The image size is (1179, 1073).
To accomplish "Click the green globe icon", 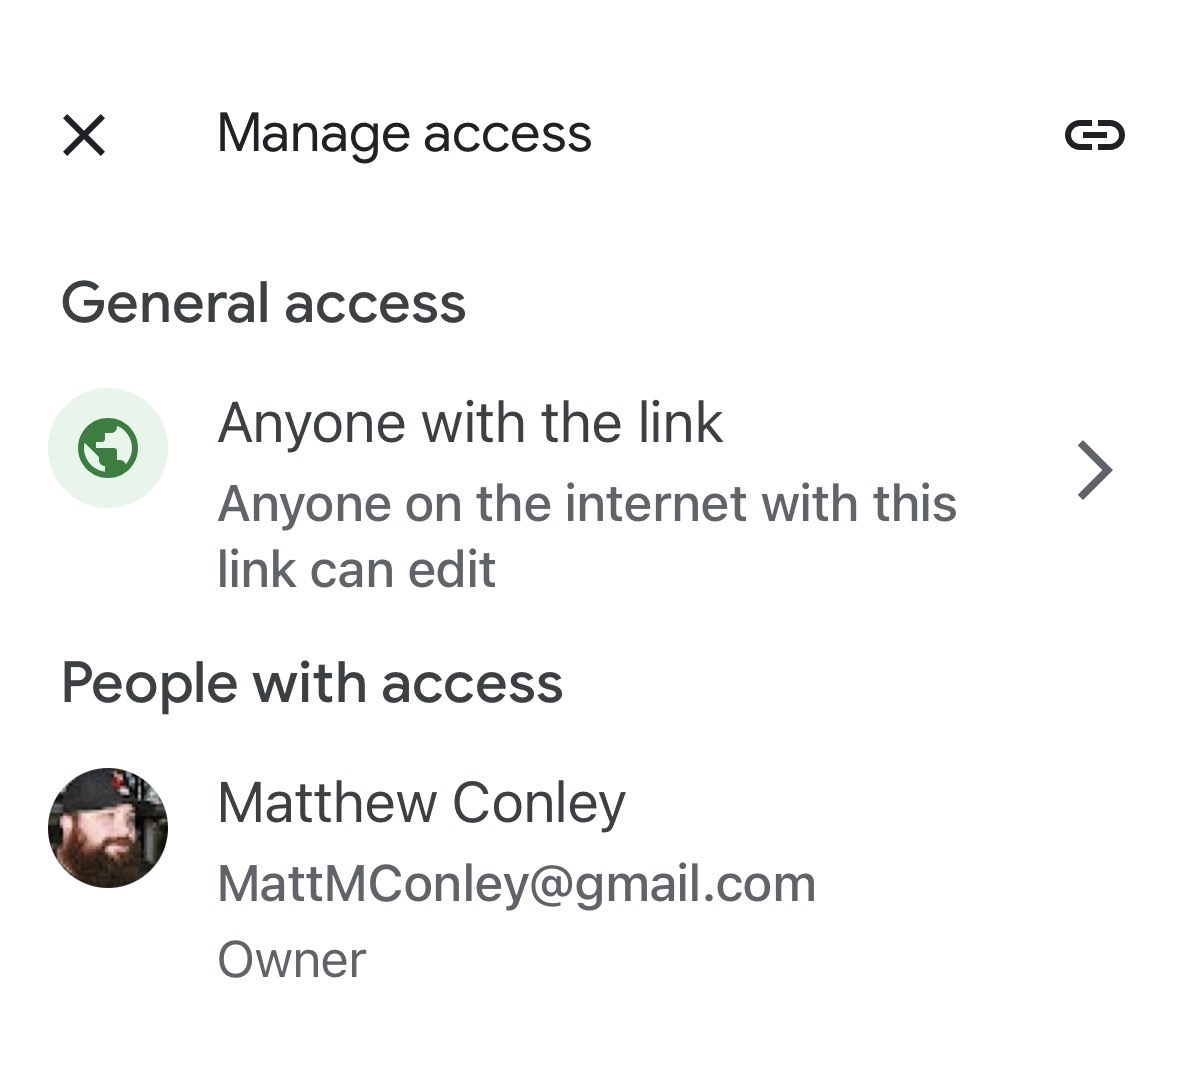I will (x=108, y=448).
